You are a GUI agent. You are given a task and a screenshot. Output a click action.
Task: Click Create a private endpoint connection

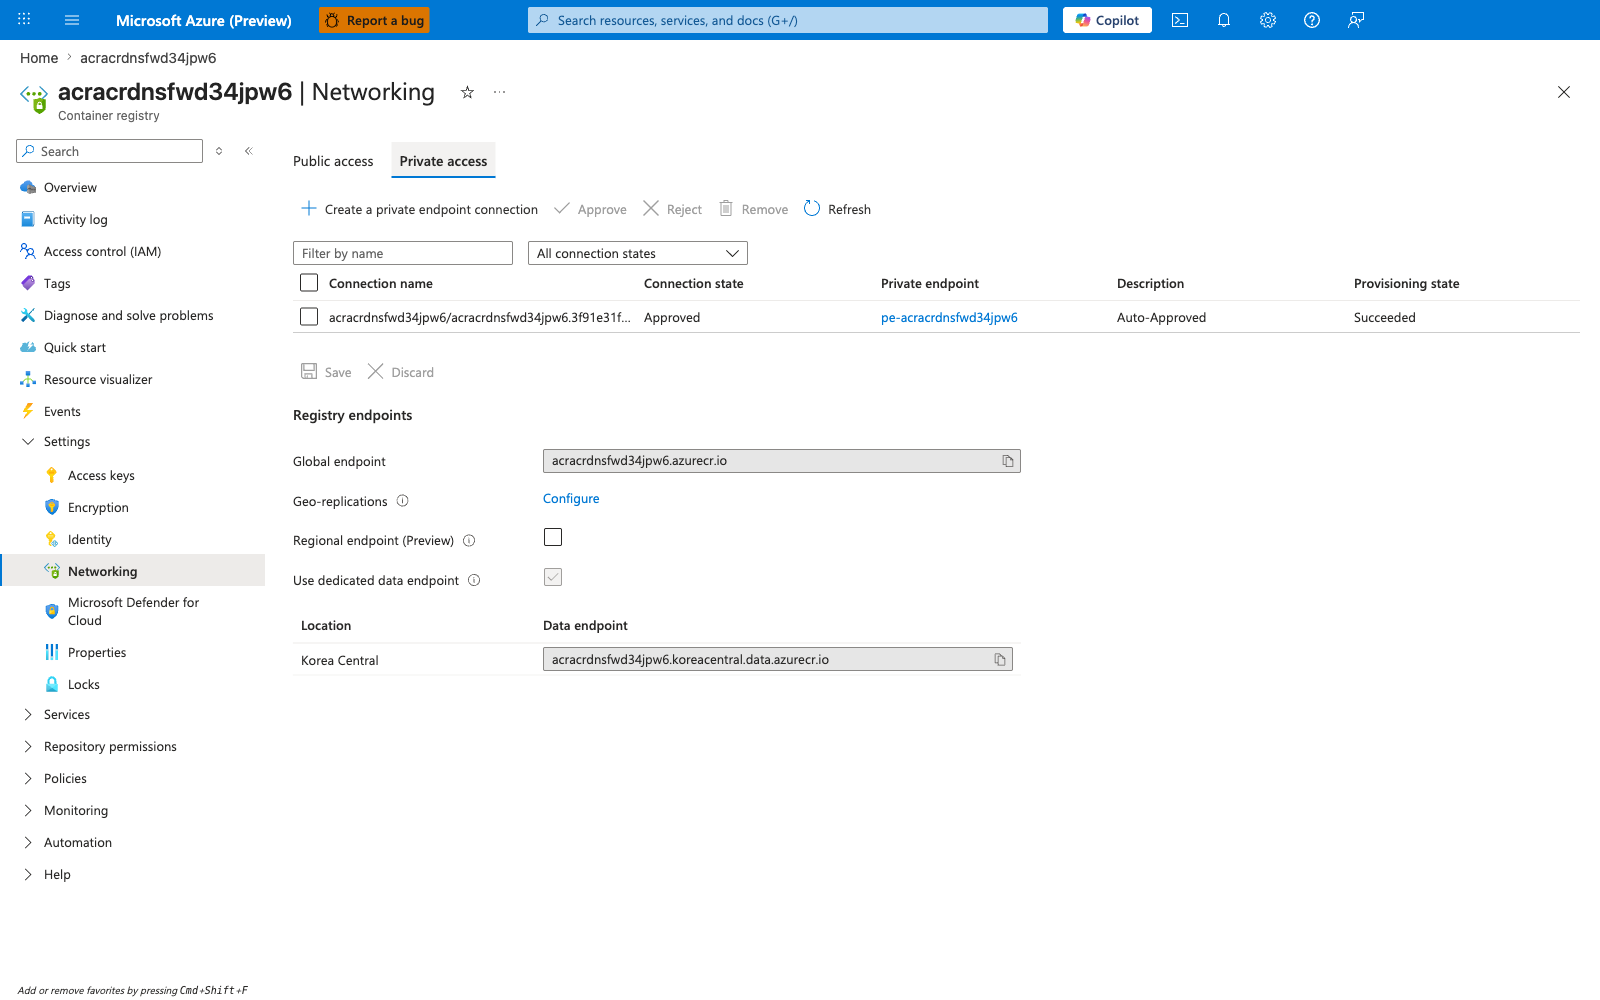click(x=419, y=209)
